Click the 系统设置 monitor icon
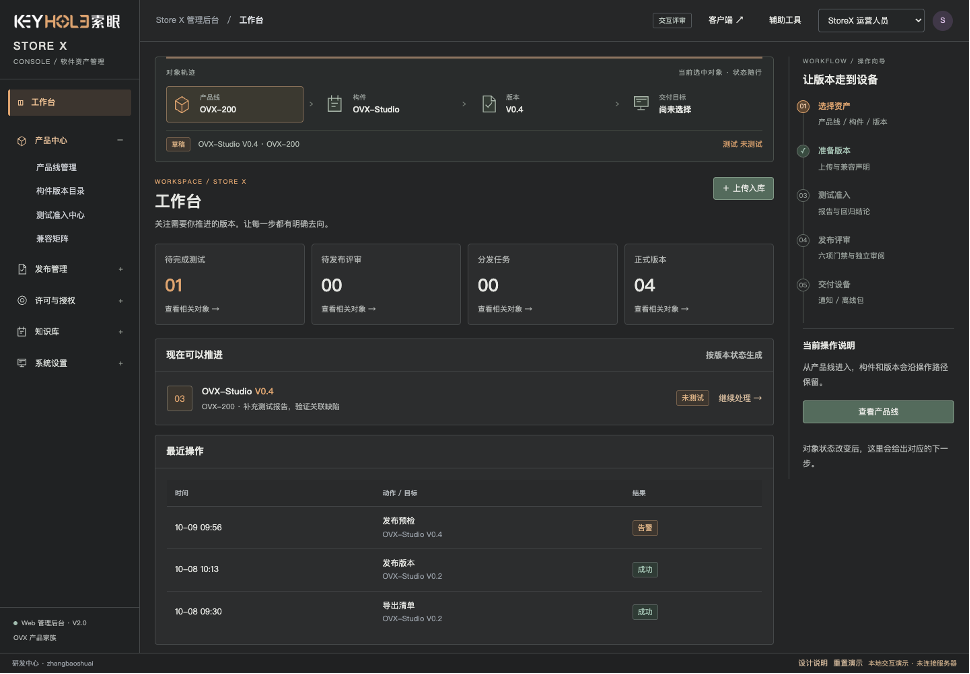Screen dimensions: 970x674 click(x=22, y=363)
